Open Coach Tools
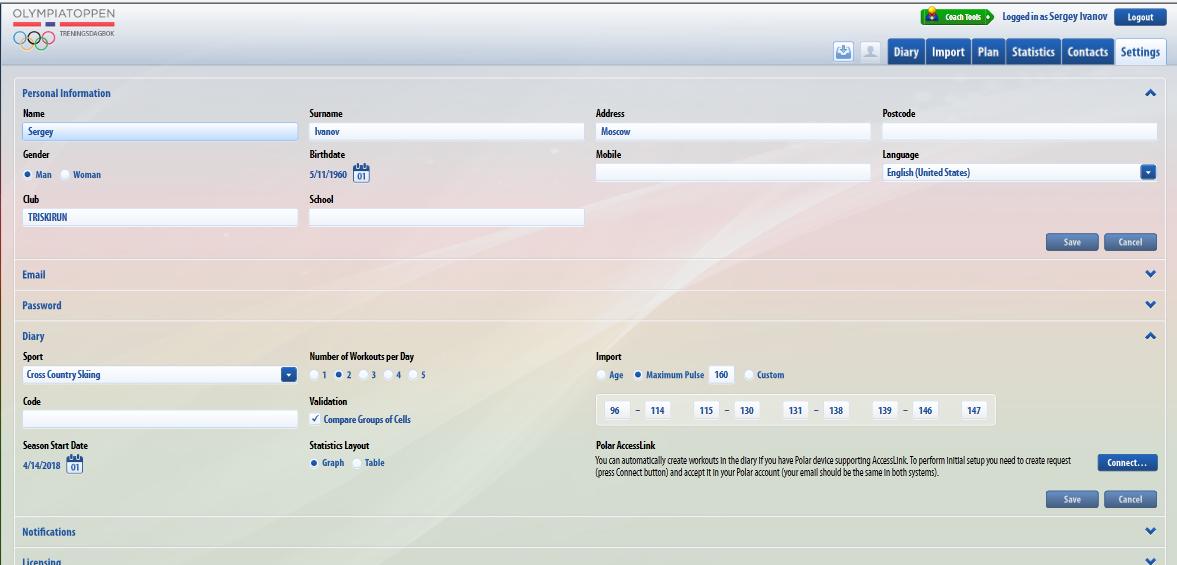 click(x=957, y=17)
